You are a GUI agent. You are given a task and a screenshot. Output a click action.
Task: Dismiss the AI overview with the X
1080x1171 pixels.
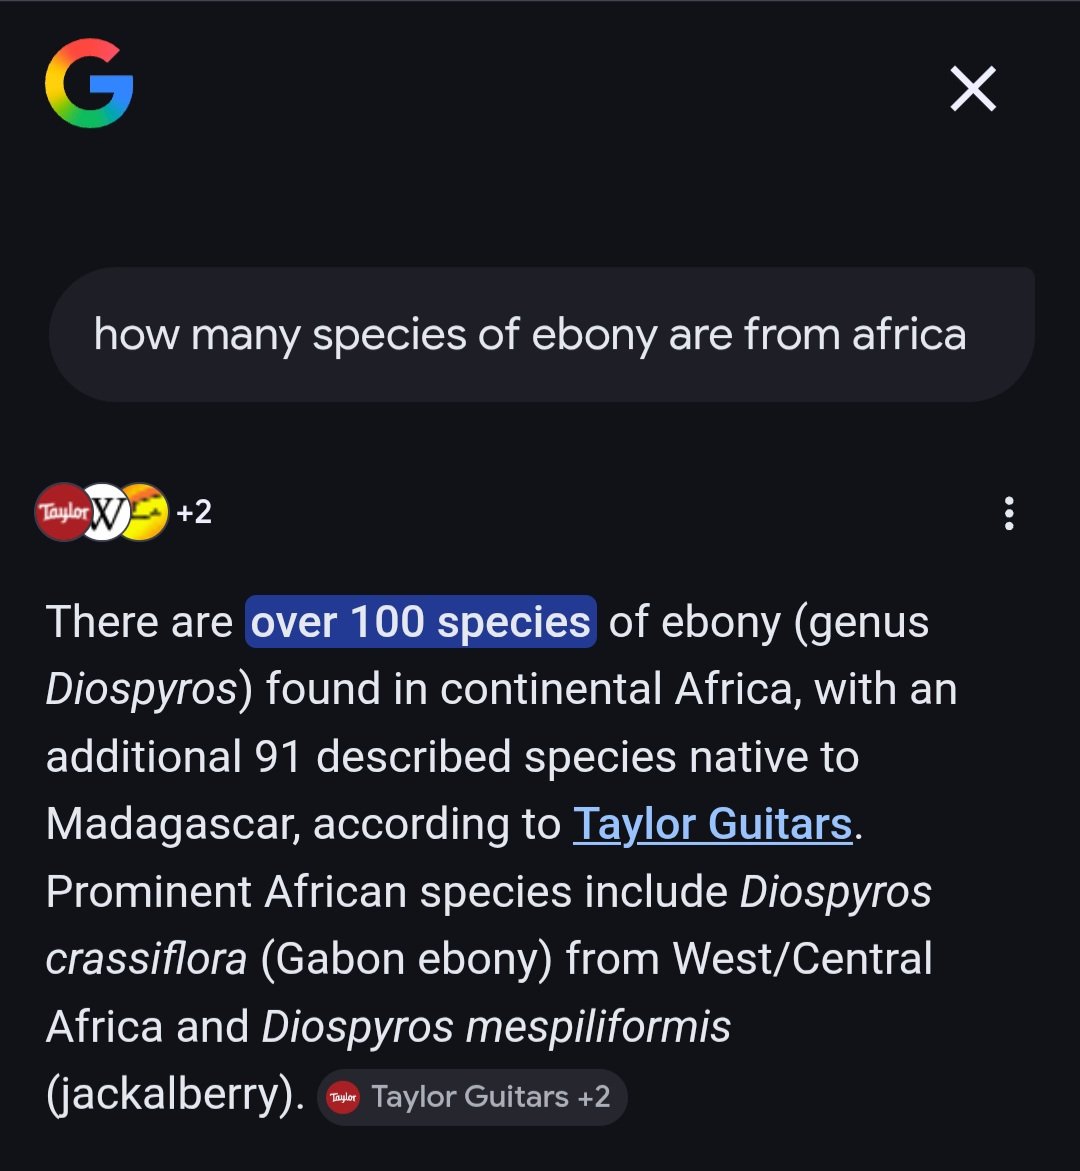(971, 88)
